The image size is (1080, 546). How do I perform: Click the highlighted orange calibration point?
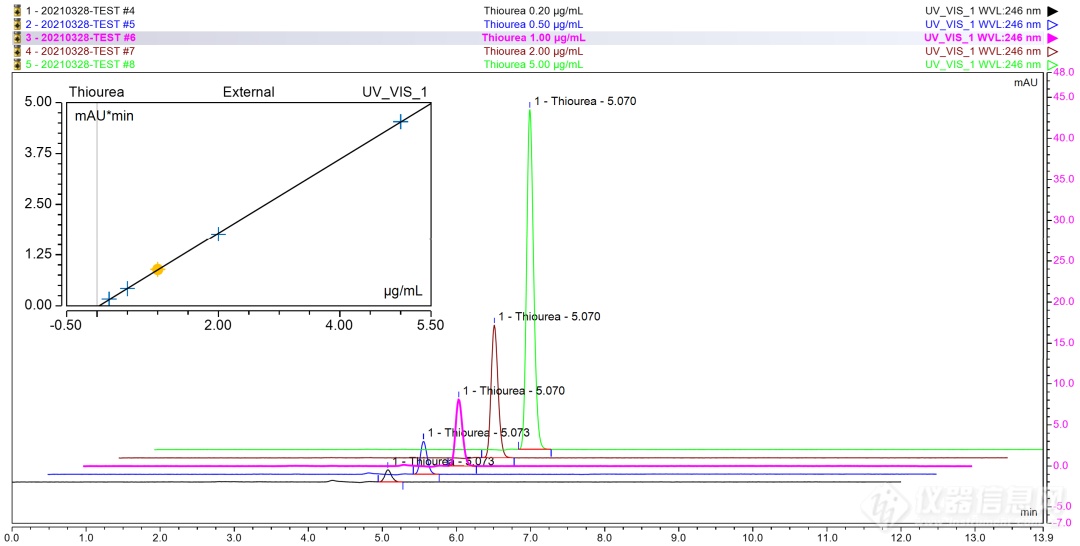click(157, 269)
